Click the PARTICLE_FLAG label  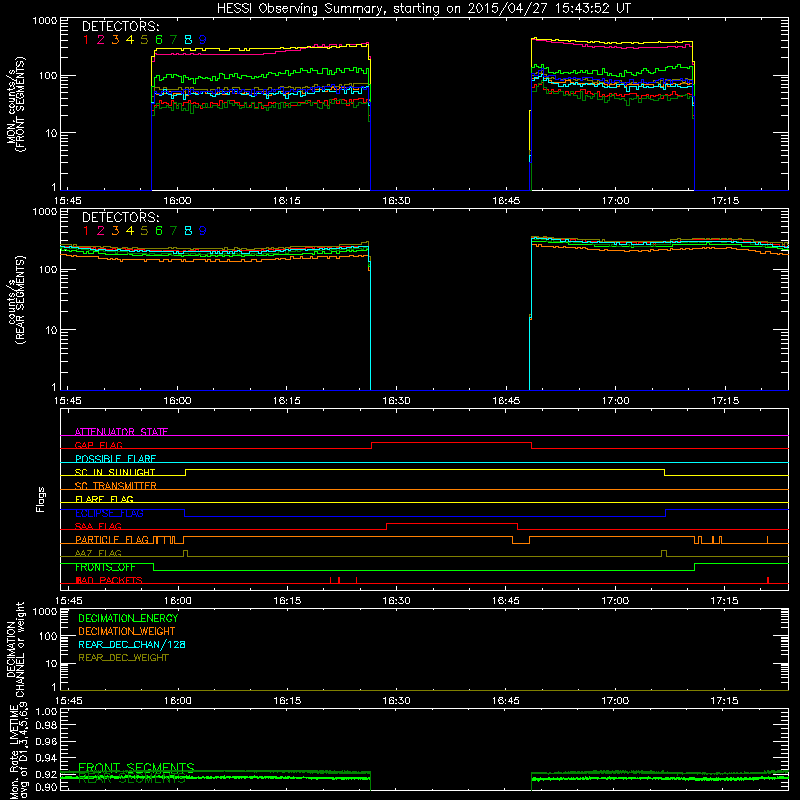(112, 539)
